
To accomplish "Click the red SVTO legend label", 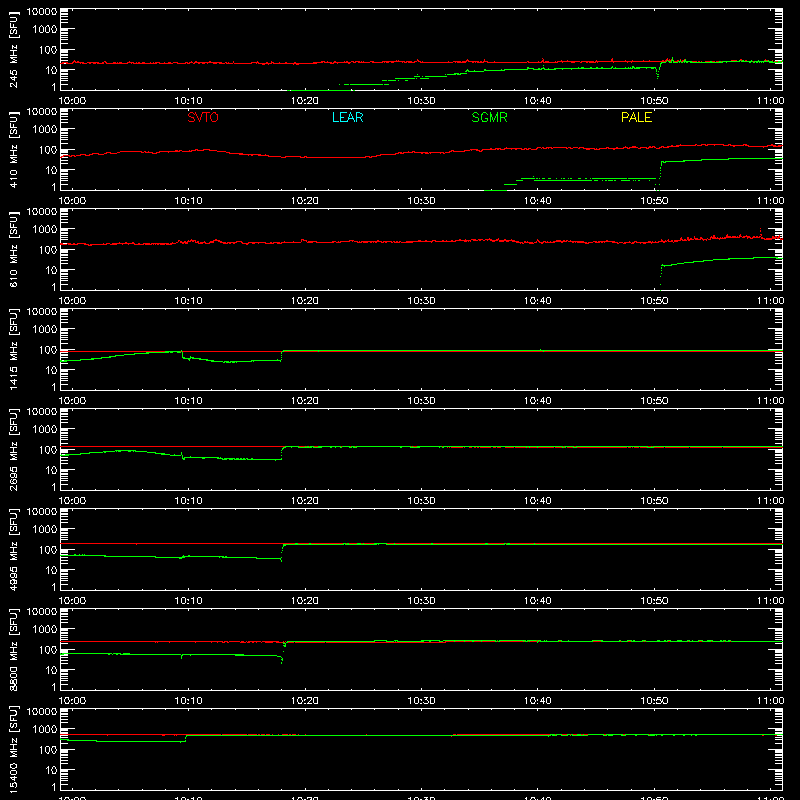I will point(203,117).
